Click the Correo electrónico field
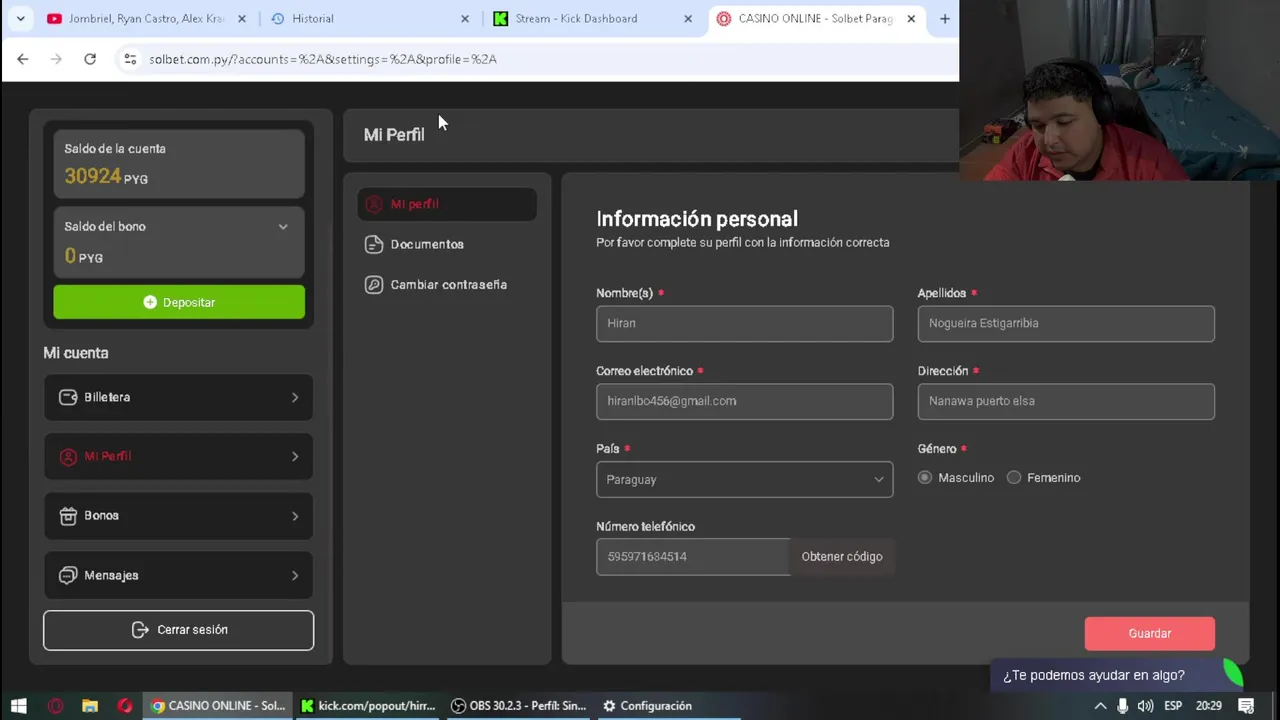Viewport: 1280px width, 720px height. click(x=744, y=401)
